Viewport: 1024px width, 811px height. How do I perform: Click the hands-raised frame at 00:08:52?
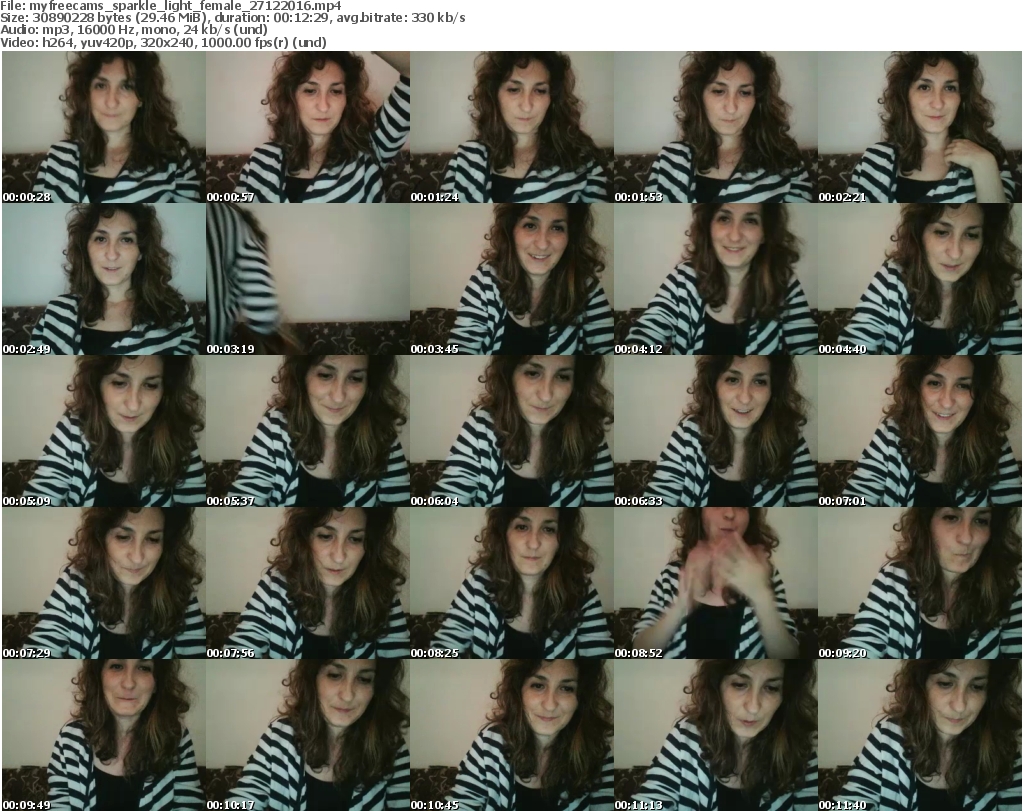point(715,583)
